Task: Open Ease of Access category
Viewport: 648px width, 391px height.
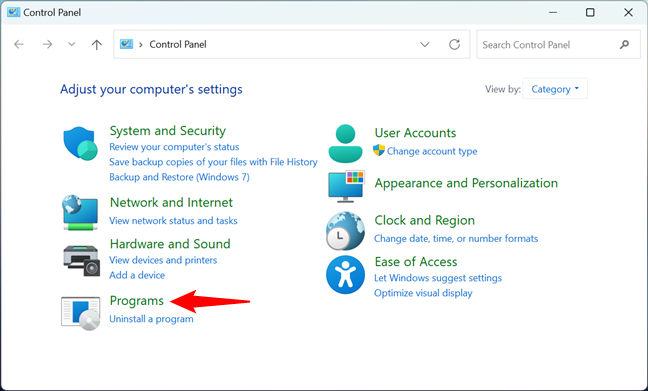Action: click(416, 261)
